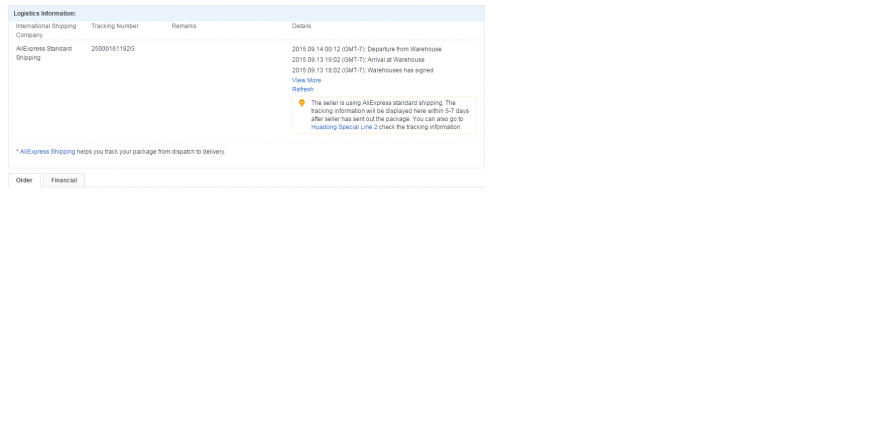Screen dimensions: 875x429
Task: Click the AliExpress Standard Shipping company cell
Action: click(43, 53)
